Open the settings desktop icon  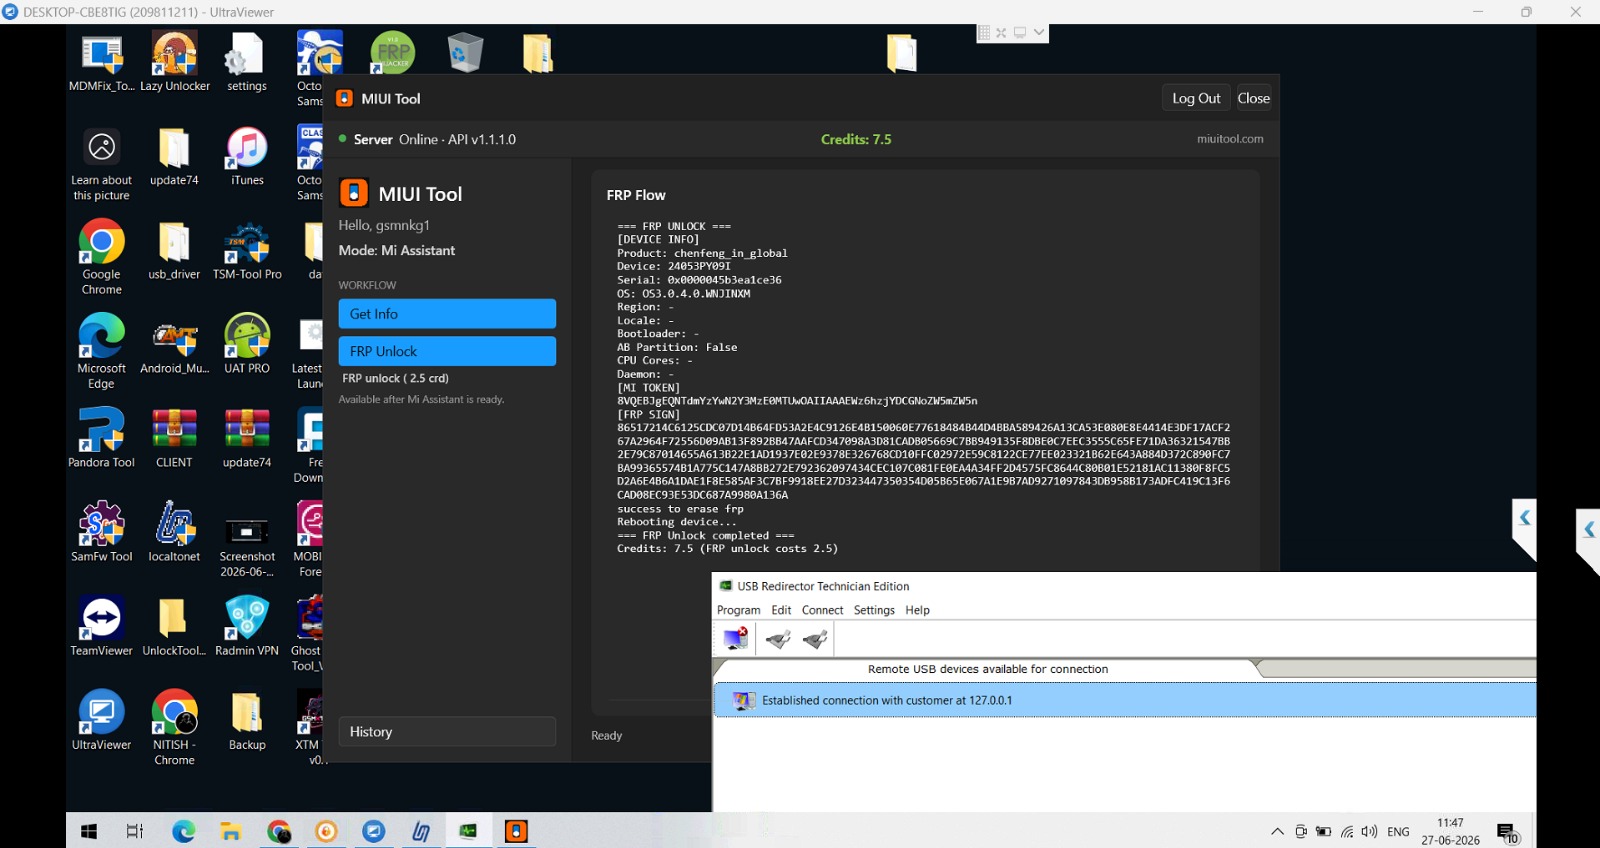point(247,62)
